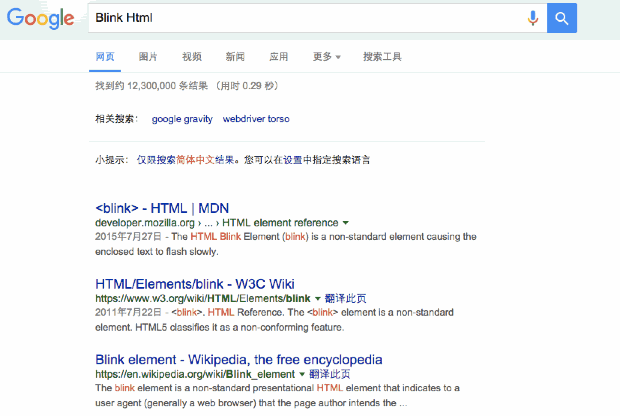Open the <blink> - HTML | MDN result
Image resolution: width=620 pixels, height=416 pixels.
pyautogui.click(x=162, y=208)
